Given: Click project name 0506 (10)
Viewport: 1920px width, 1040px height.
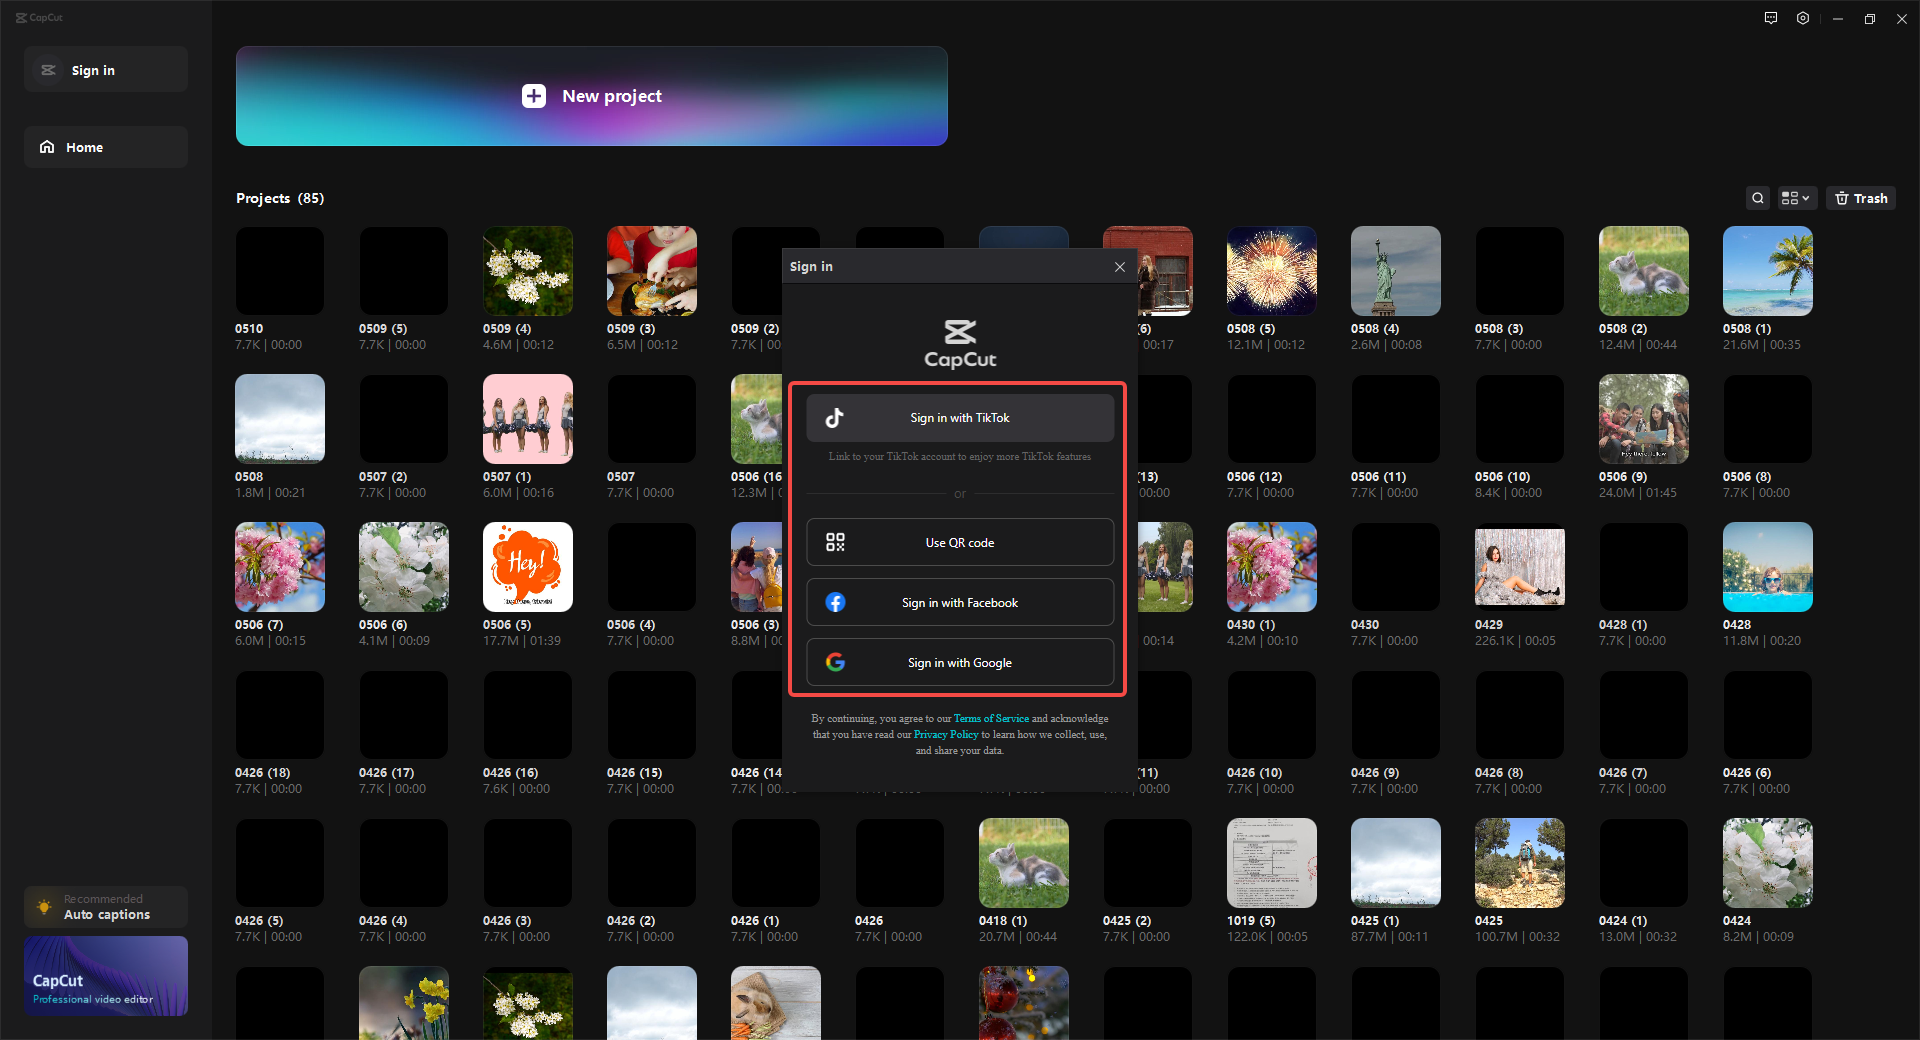Looking at the screenshot, I should point(1502,477).
